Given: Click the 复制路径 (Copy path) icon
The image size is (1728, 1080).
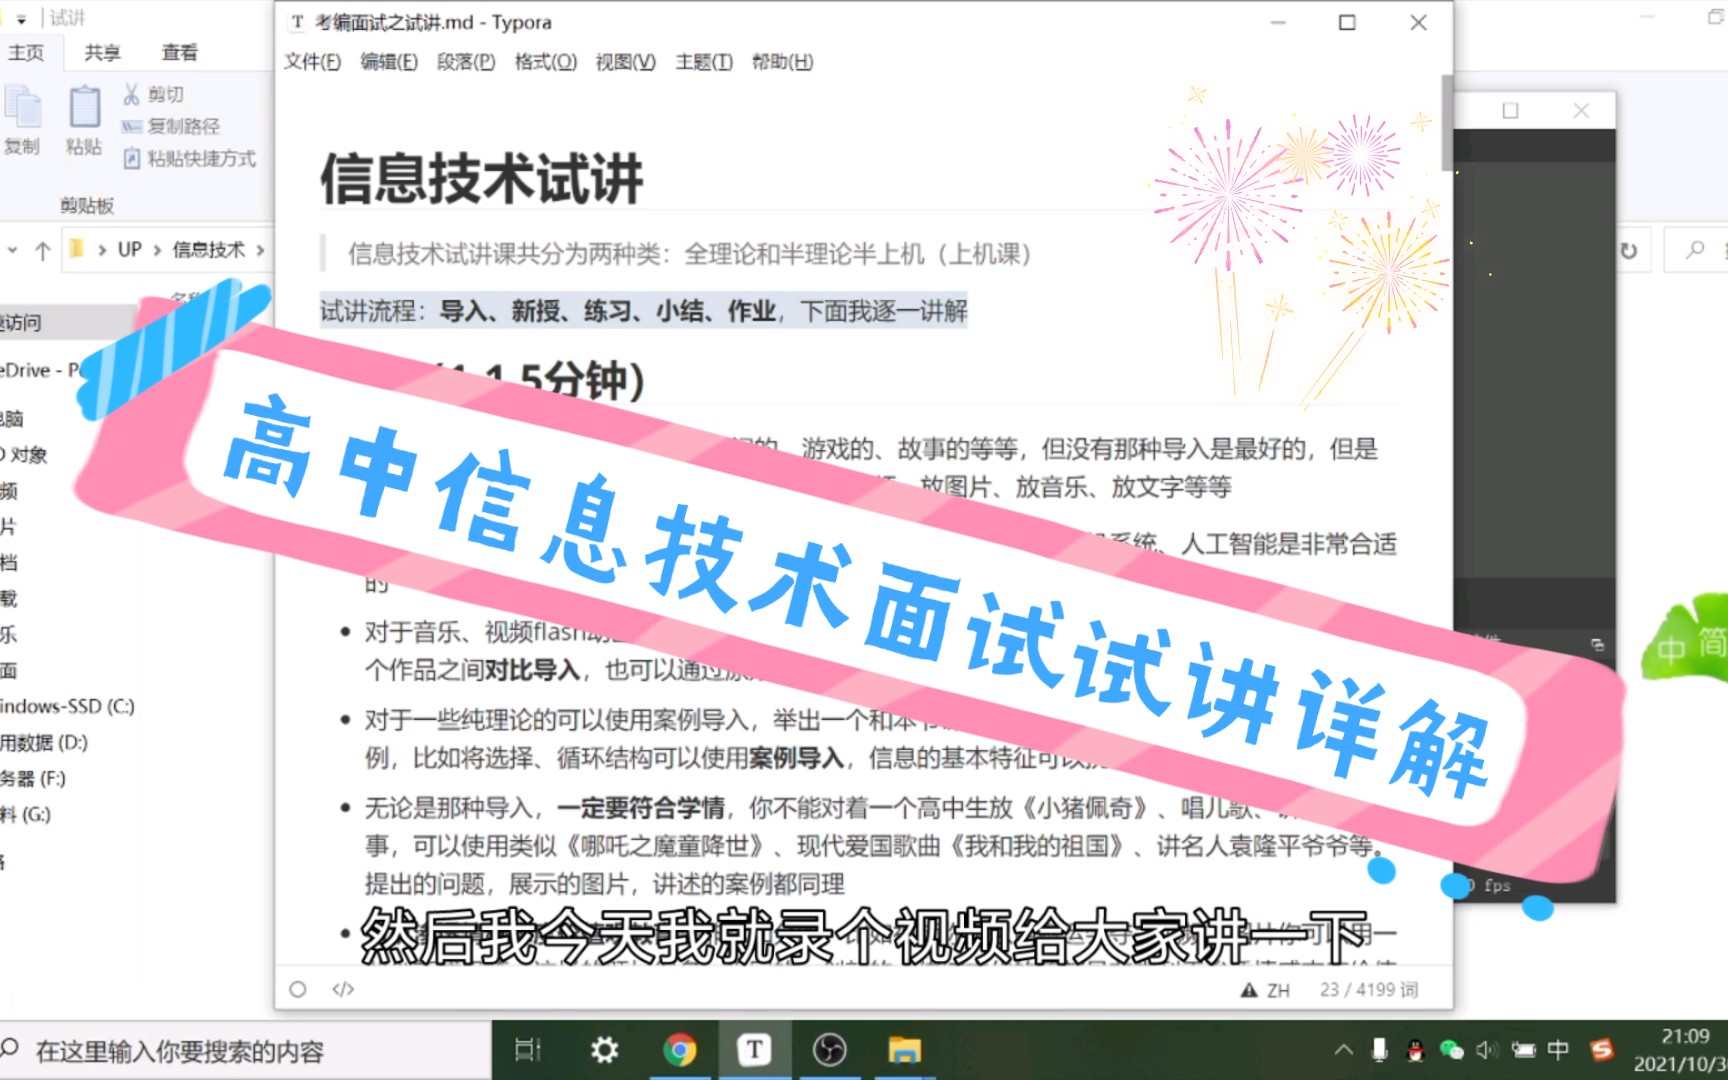Looking at the screenshot, I should click(x=132, y=126).
